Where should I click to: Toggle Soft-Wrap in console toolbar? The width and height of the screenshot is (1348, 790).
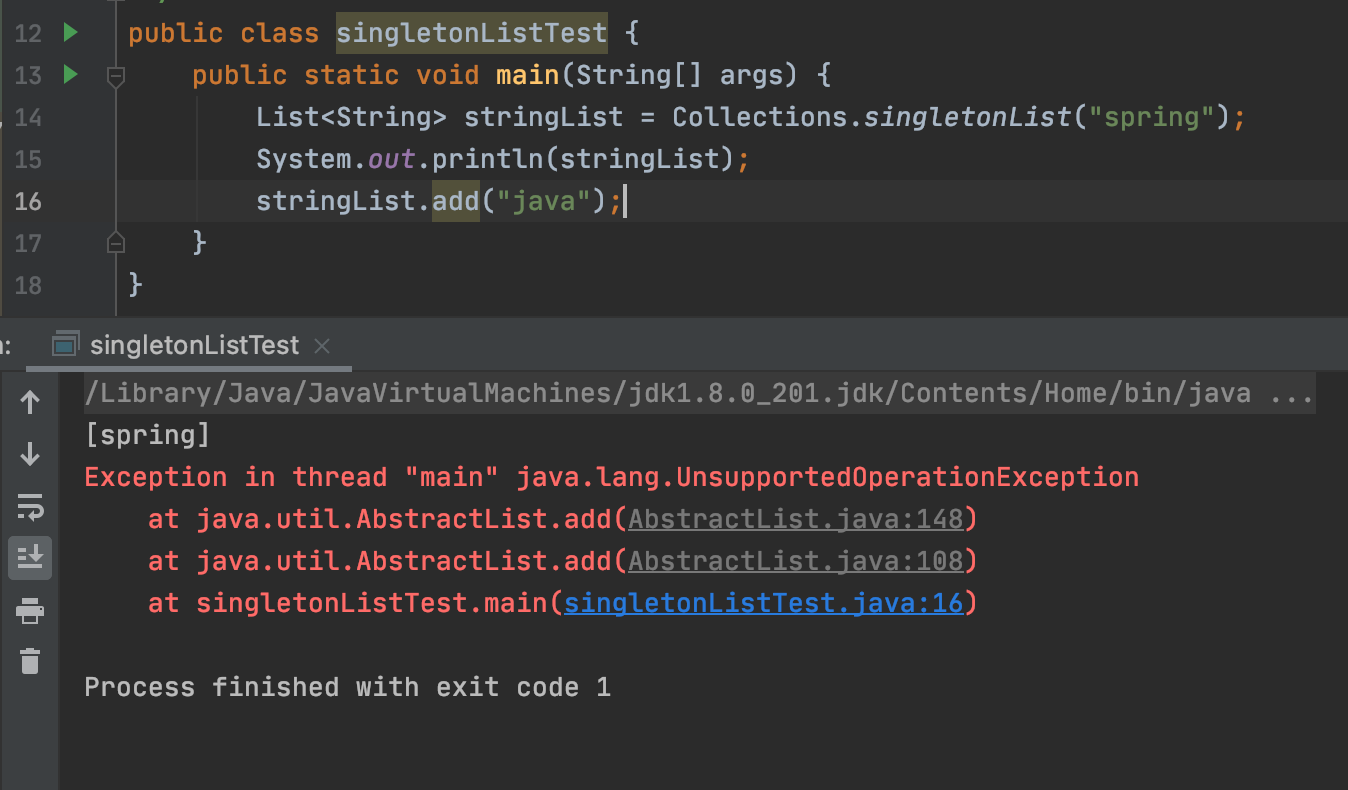(30, 506)
